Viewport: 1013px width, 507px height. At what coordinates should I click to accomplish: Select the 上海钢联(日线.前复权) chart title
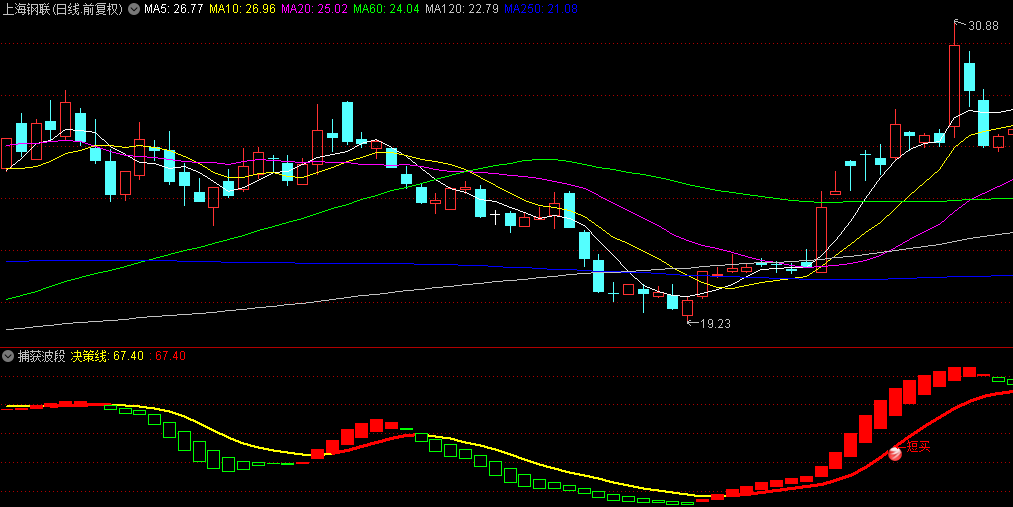pyautogui.click(x=63, y=9)
